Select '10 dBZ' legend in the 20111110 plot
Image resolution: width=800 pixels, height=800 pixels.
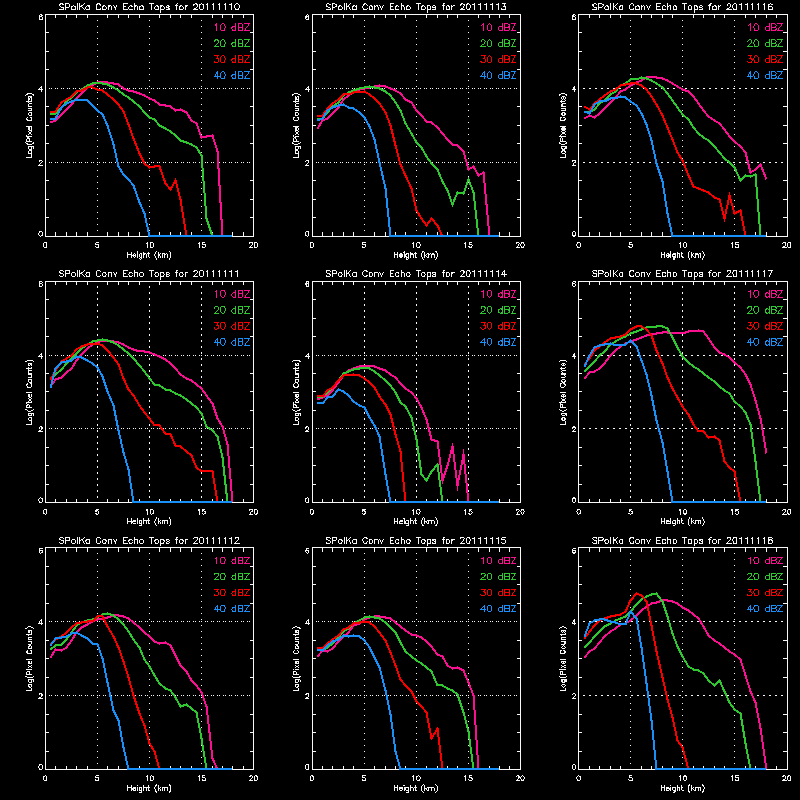tap(232, 28)
